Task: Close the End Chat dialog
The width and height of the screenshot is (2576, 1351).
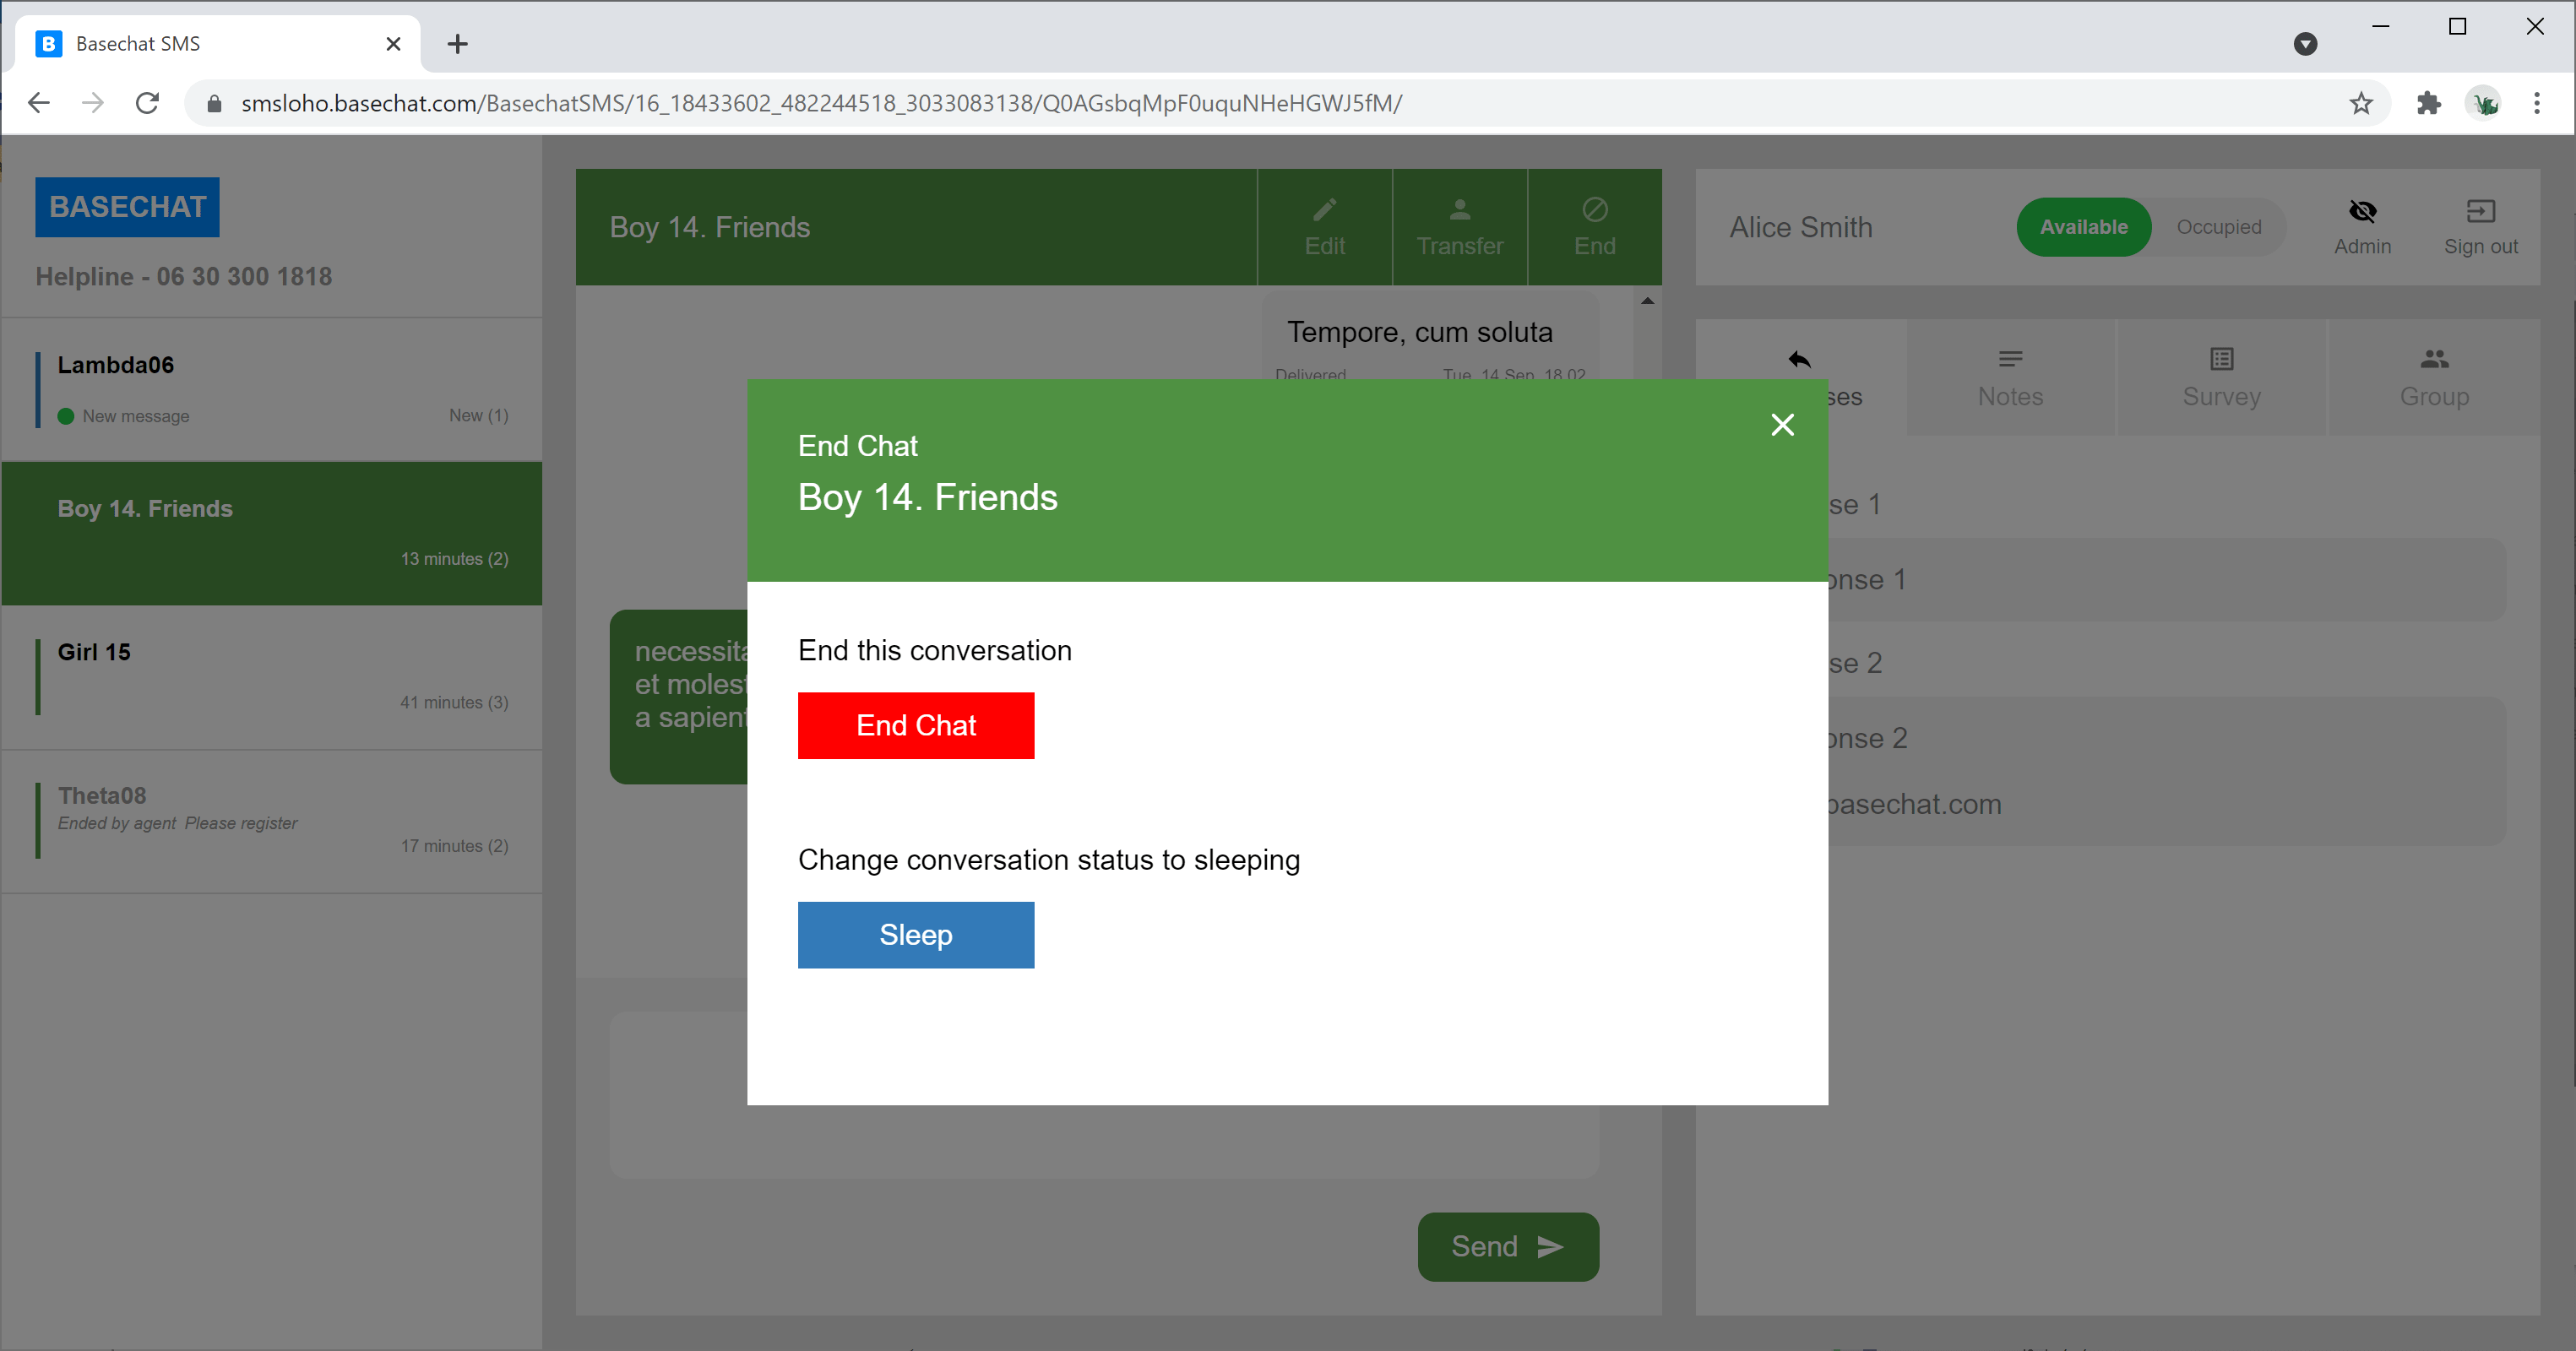Action: point(1782,425)
